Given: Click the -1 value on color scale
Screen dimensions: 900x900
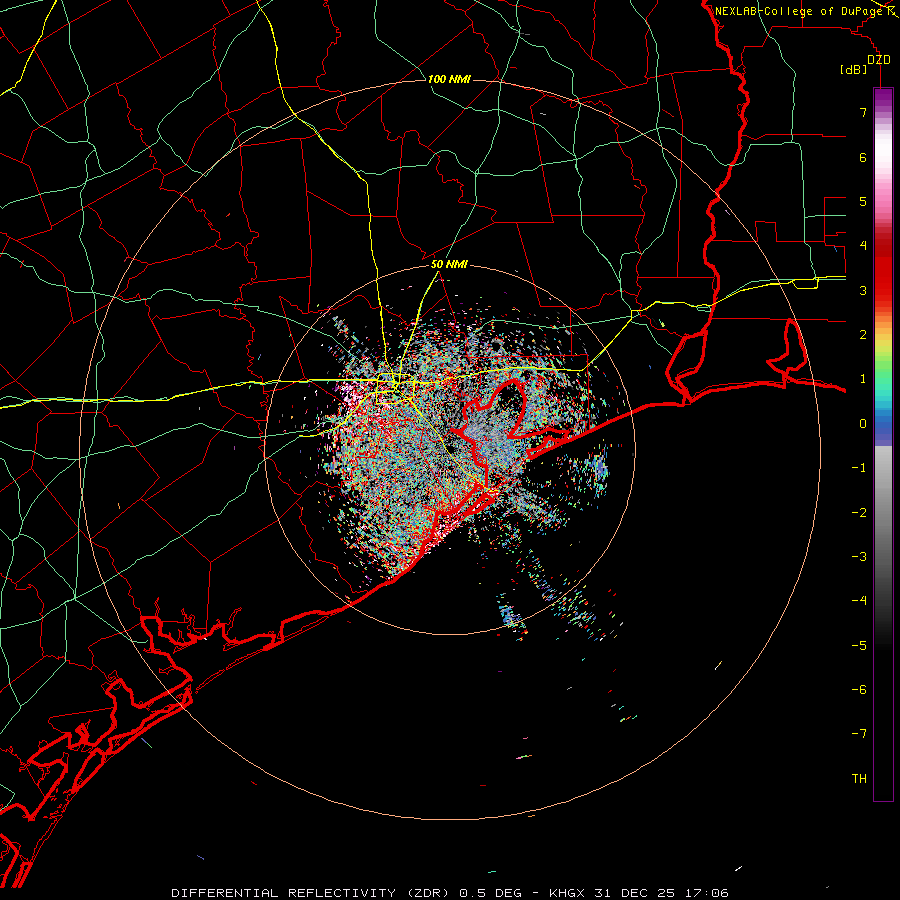Looking at the screenshot, I should [859, 468].
